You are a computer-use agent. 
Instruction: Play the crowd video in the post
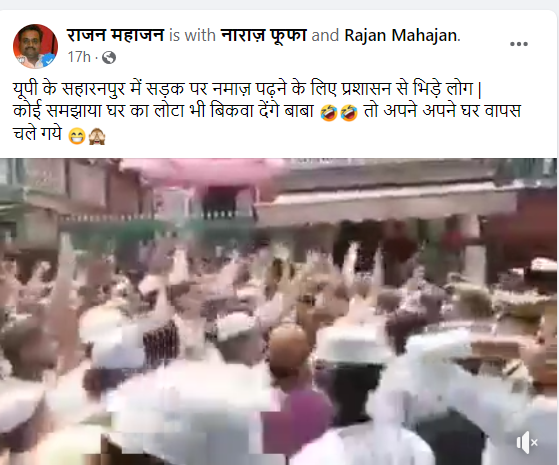(278, 311)
